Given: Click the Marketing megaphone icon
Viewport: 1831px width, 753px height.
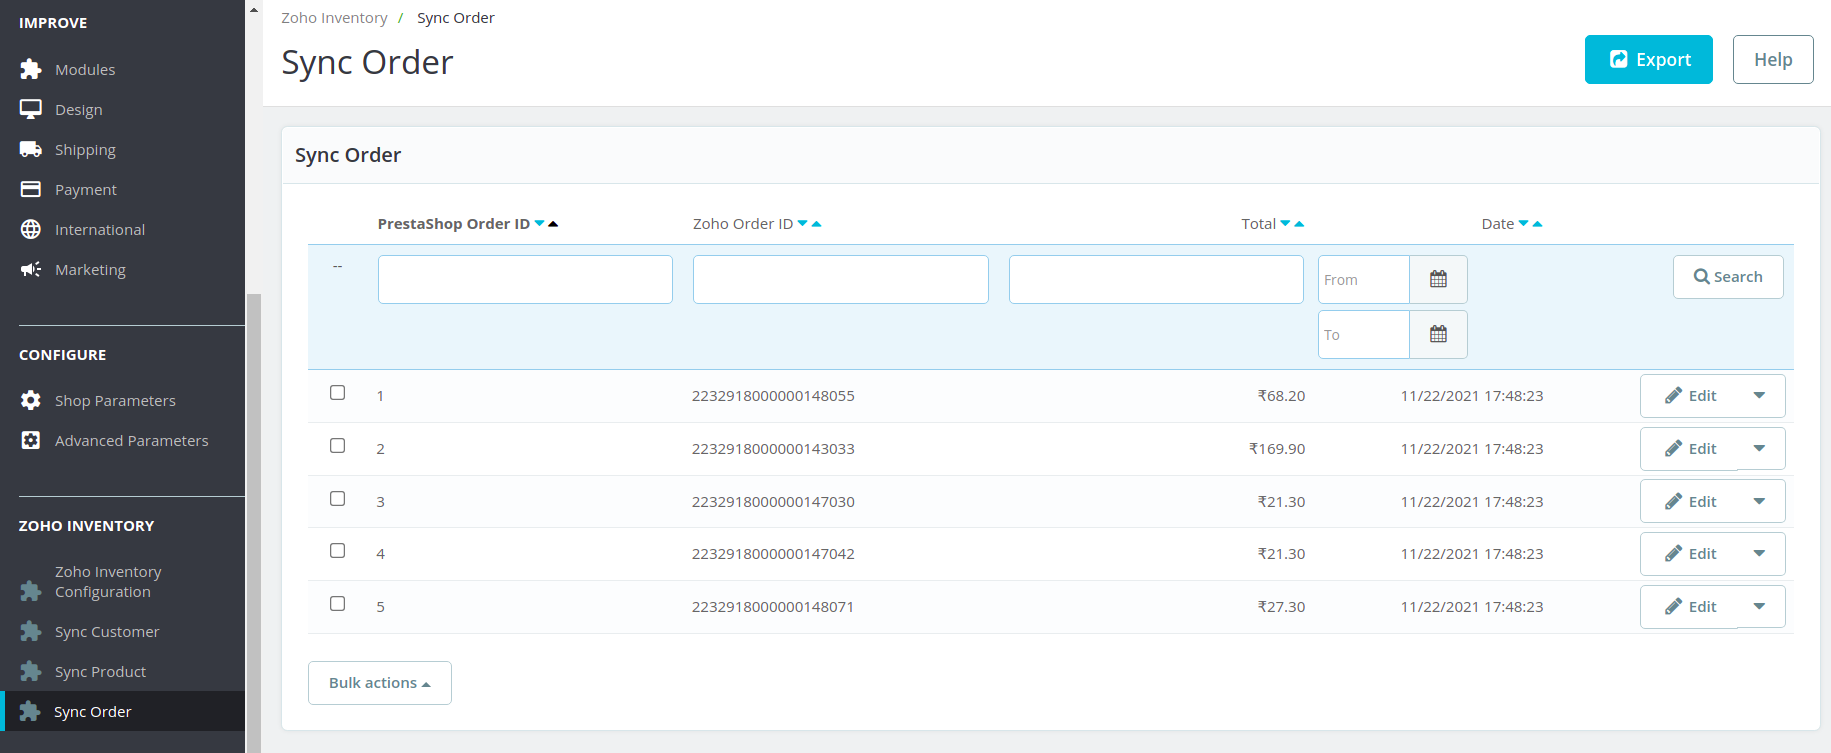Looking at the screenshot, I should (31, 269).
